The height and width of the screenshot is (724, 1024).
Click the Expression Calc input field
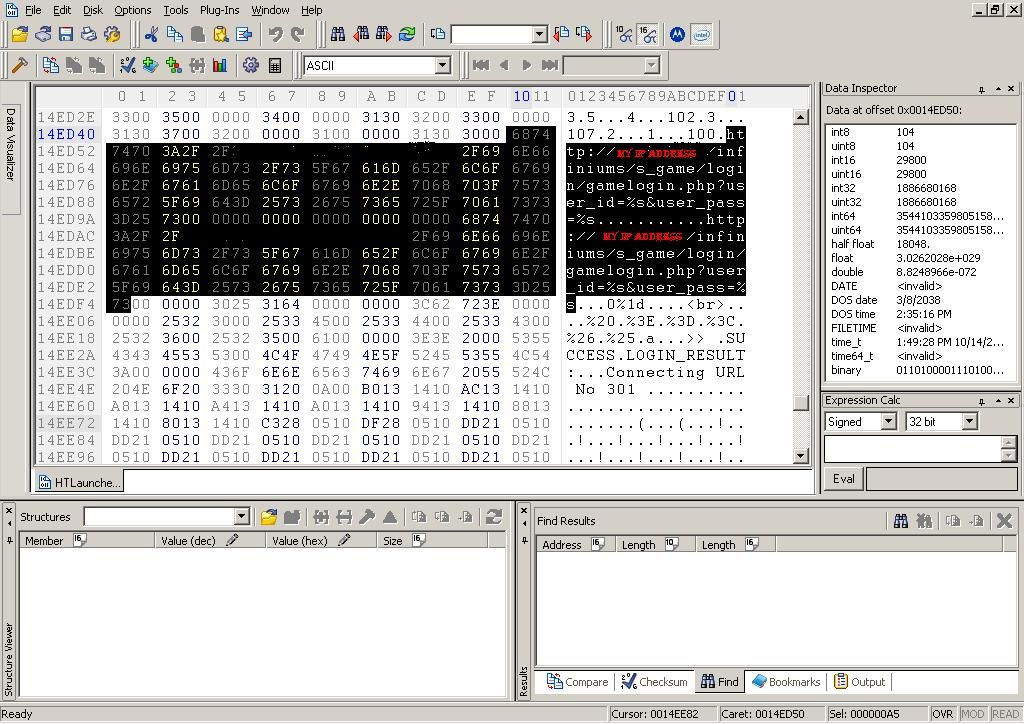910,449
